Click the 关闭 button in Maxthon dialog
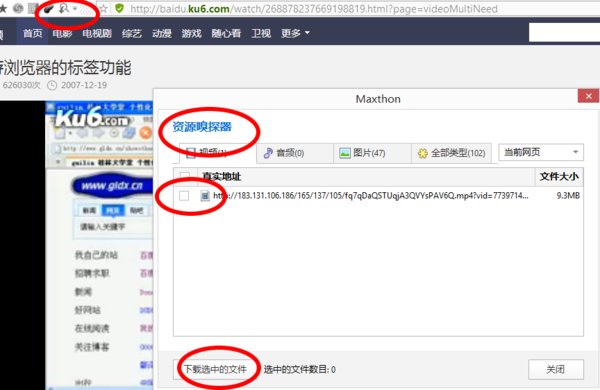Screen dimensions: 600x390 [556, 369]
